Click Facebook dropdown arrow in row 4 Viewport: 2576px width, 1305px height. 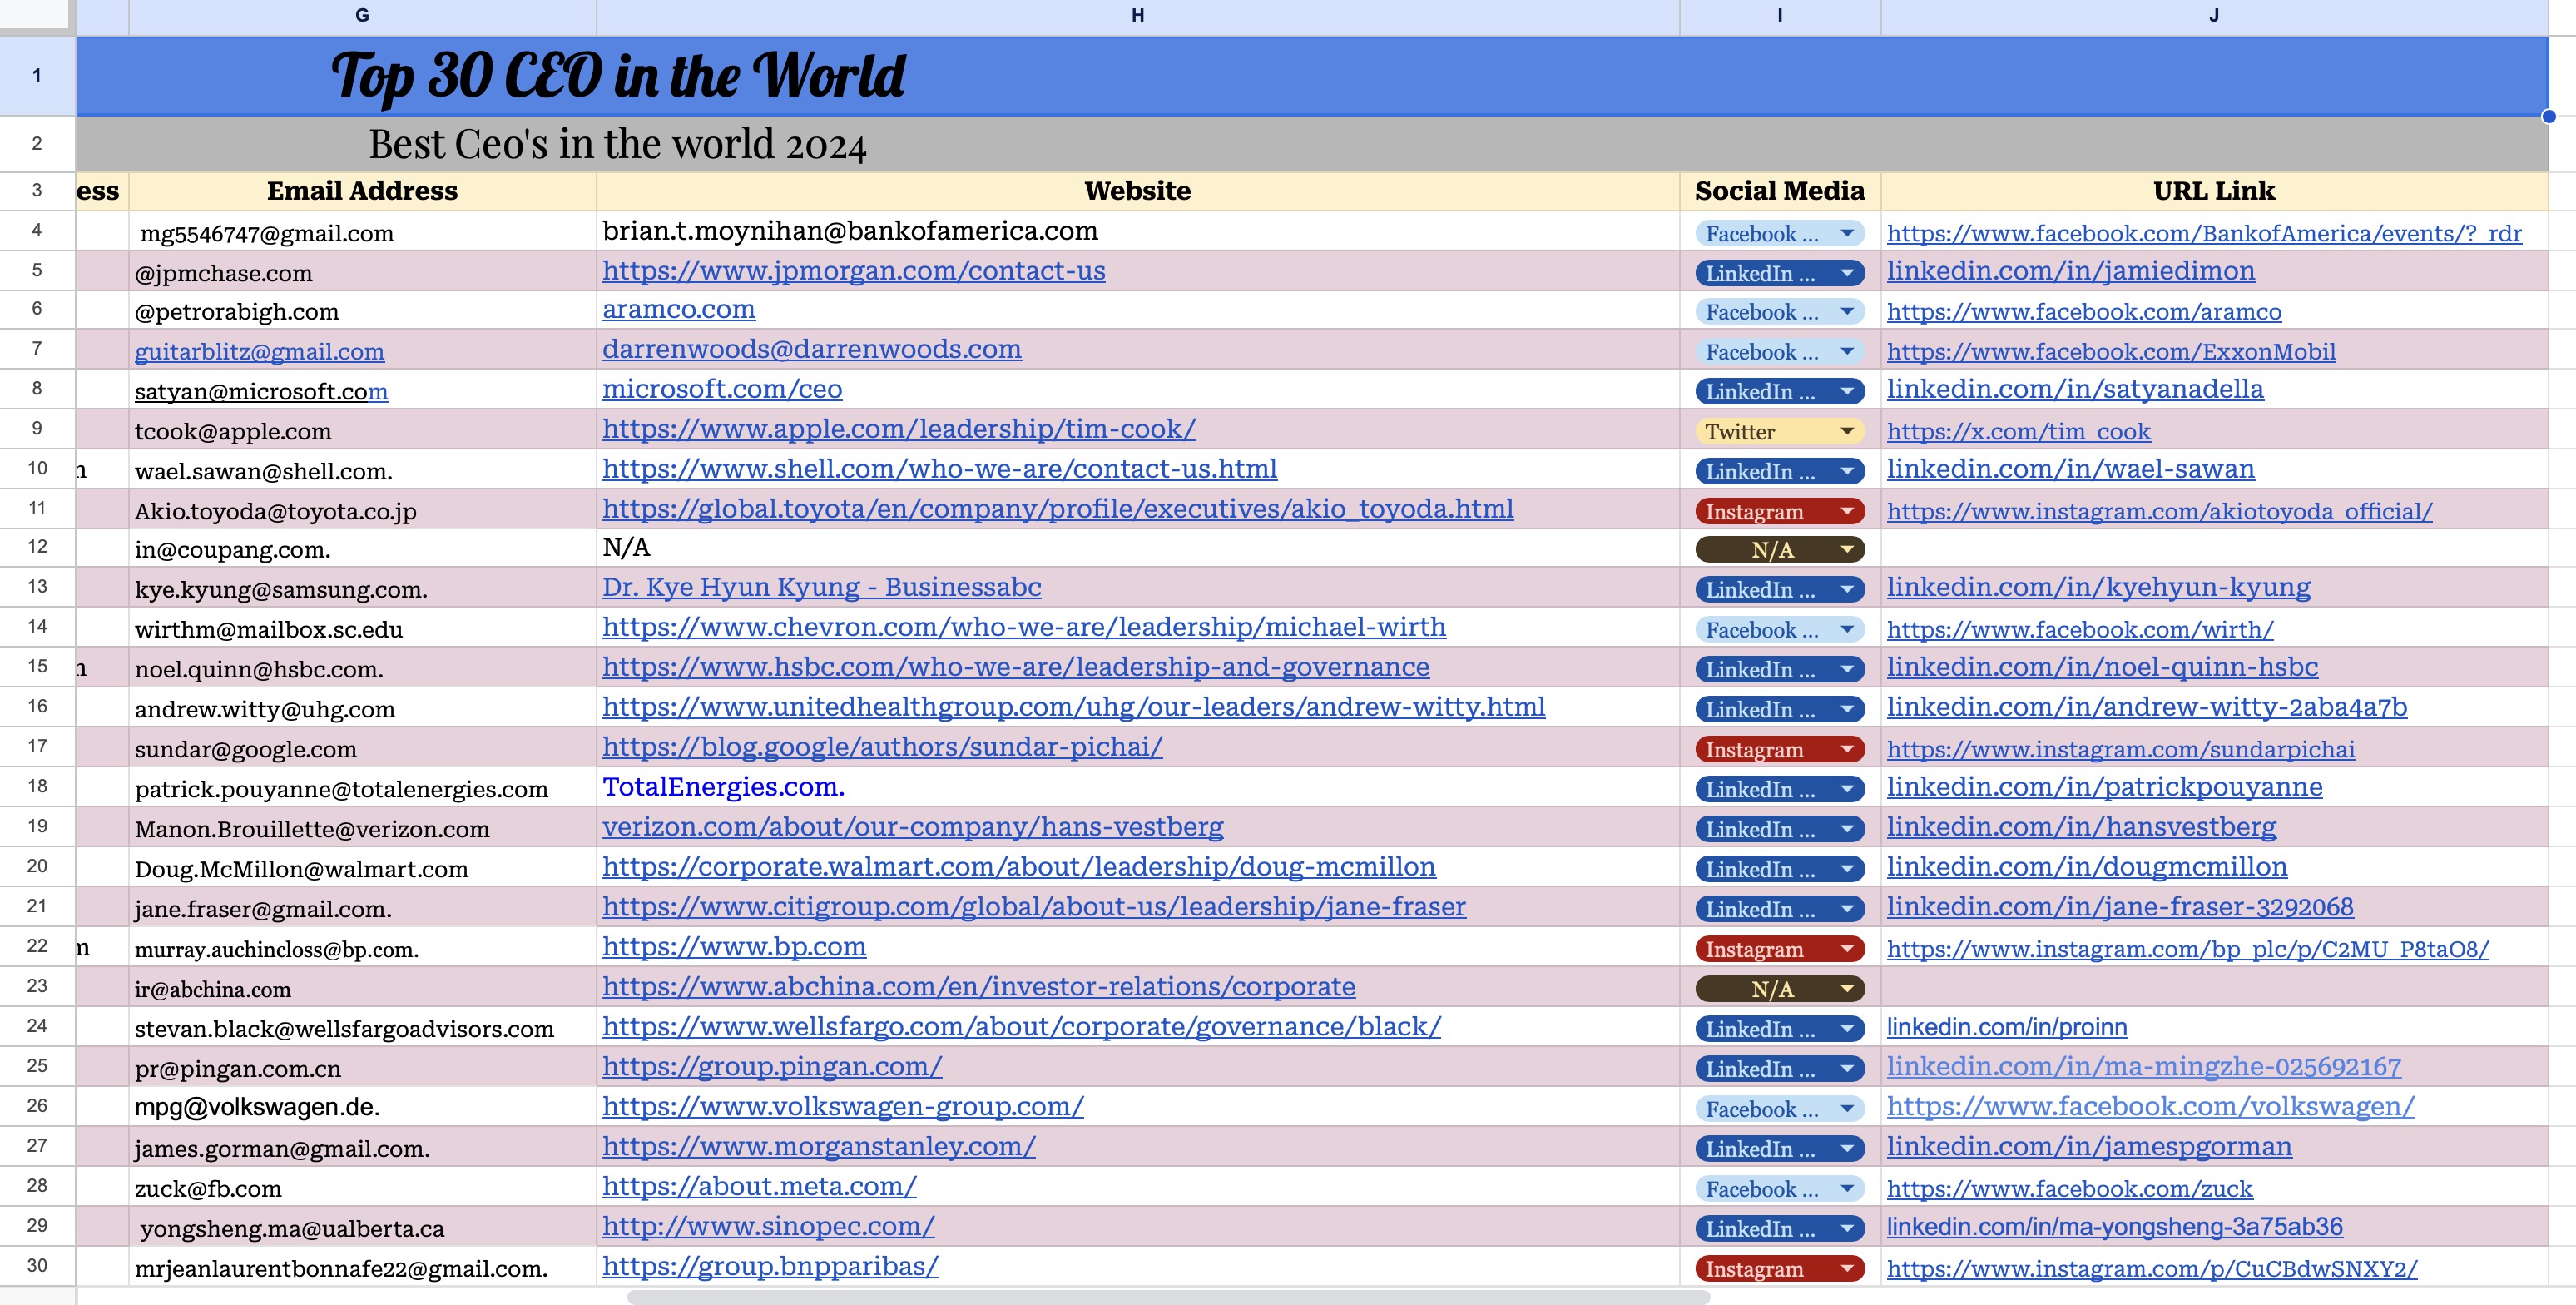tap(1846, 233)
